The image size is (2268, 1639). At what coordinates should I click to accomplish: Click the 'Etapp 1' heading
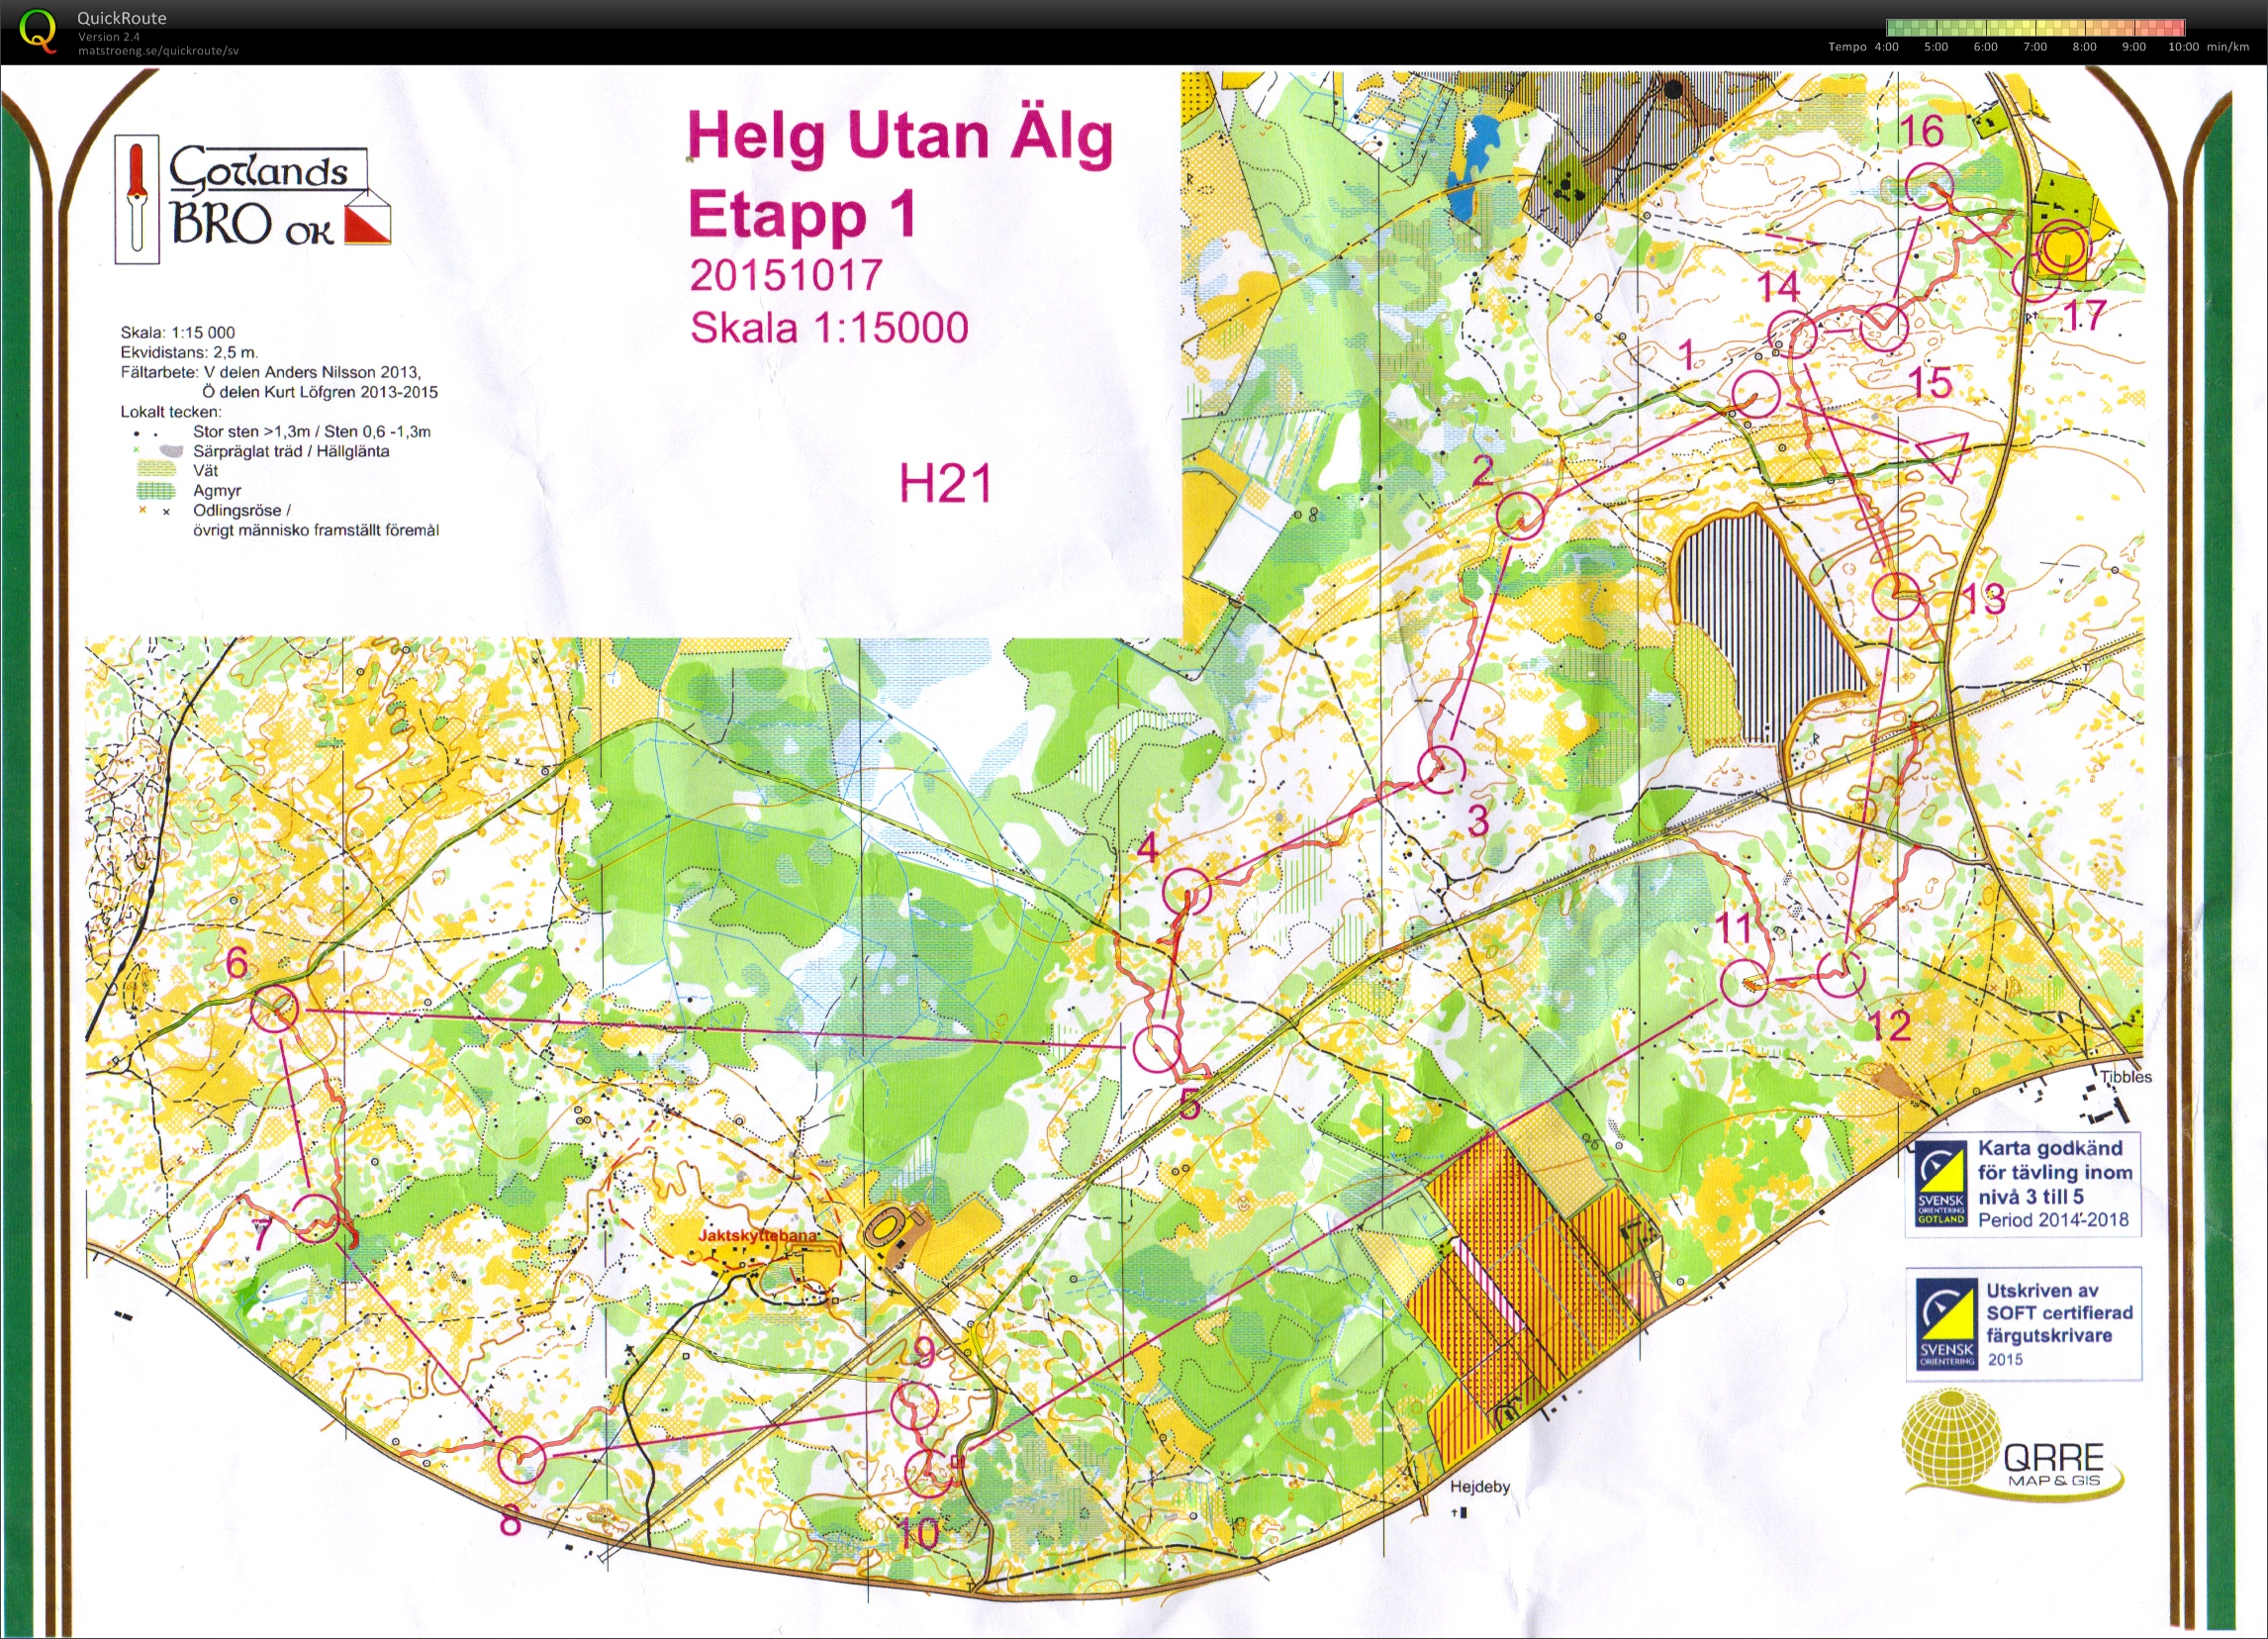802,215
